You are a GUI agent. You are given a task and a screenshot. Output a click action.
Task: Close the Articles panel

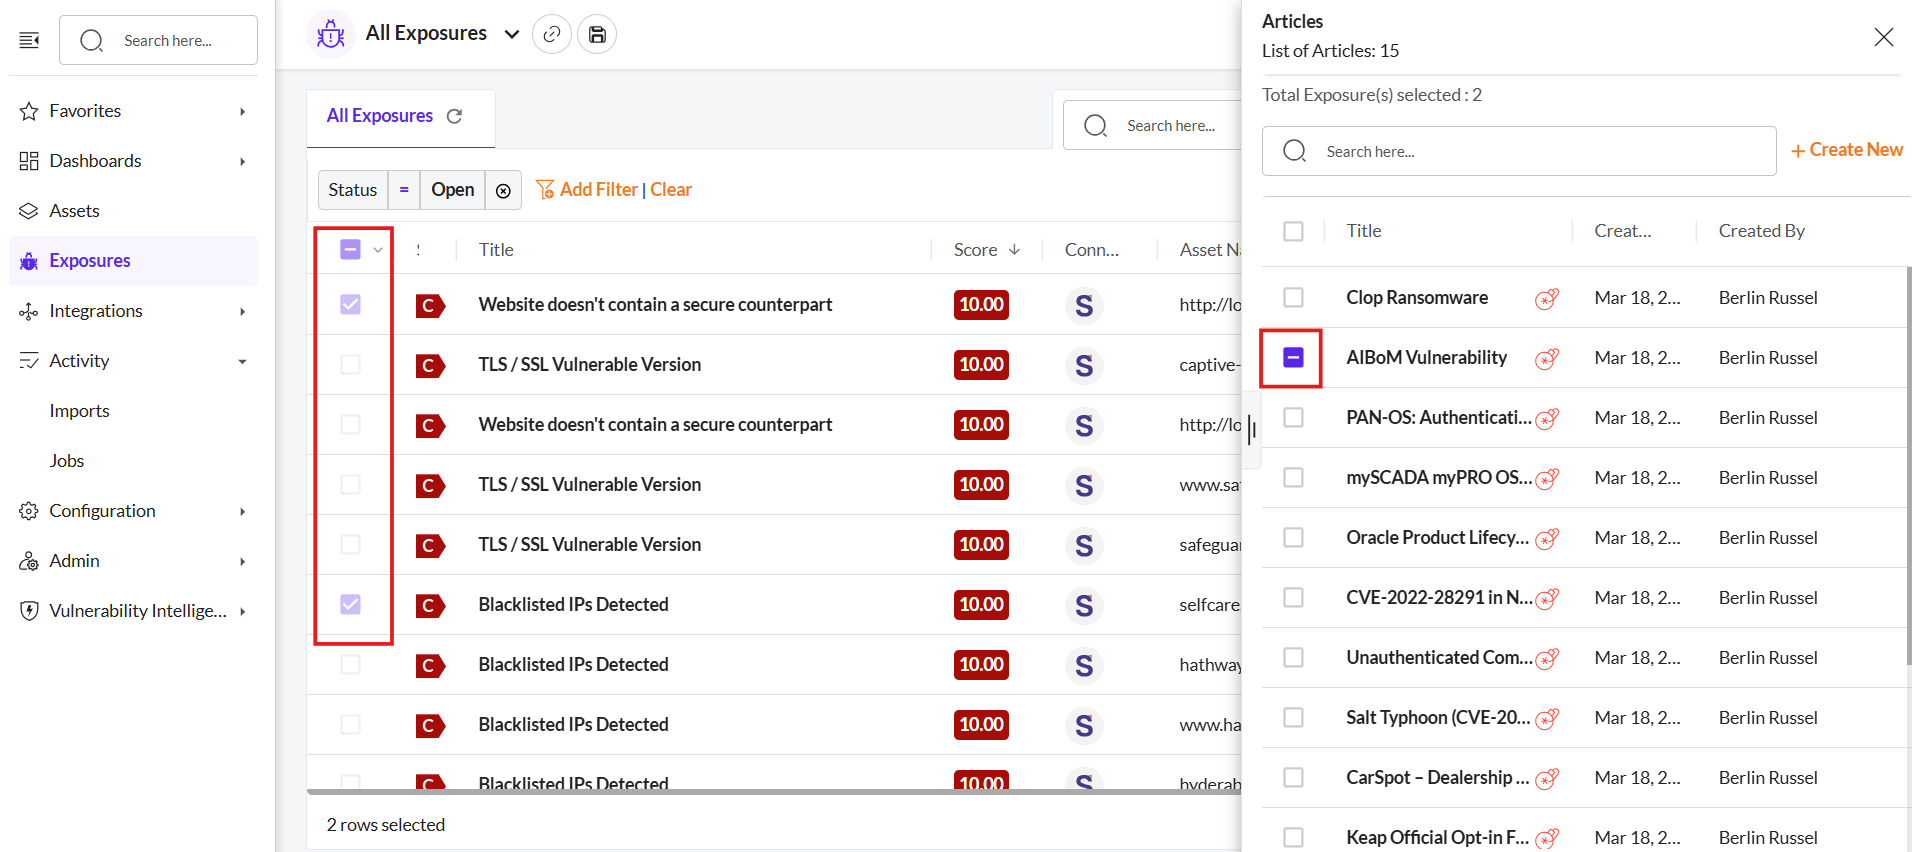pos(1883,37)
